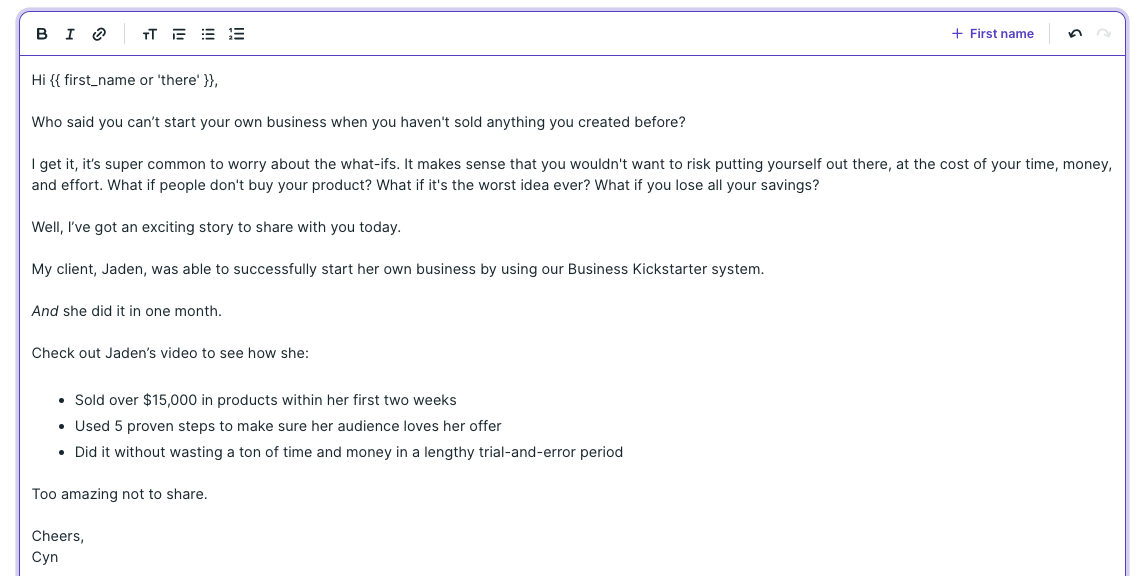
Task: Undo the last edit
Action: click(1074, 33)
